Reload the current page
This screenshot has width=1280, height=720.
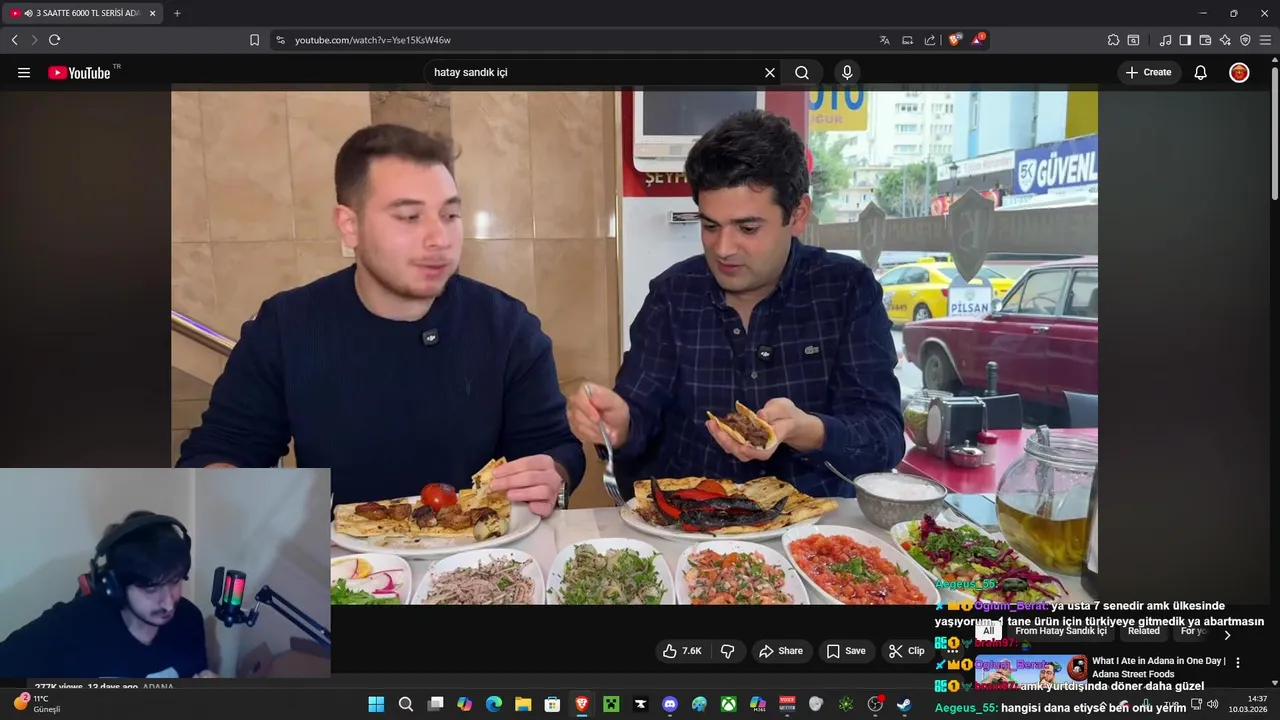(54, 40)
